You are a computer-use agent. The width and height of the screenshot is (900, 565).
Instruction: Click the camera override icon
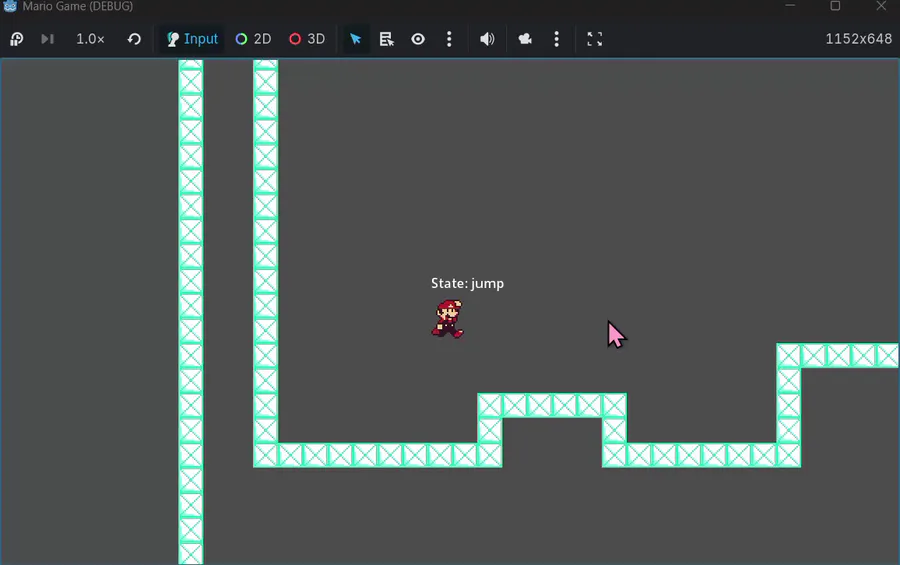coord(525,39)
